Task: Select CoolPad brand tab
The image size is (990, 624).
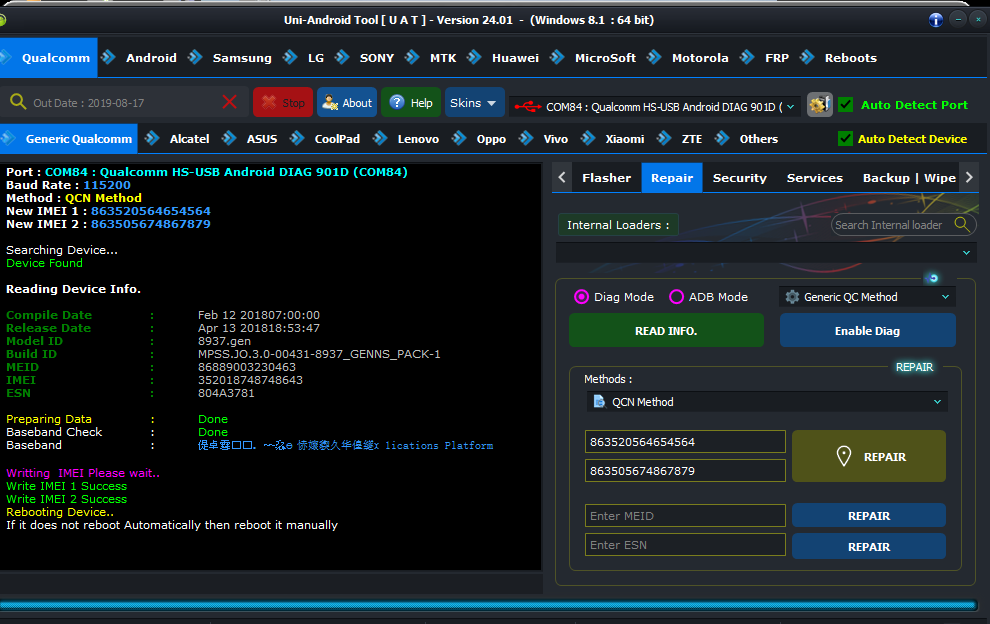Action: (337, 139)
